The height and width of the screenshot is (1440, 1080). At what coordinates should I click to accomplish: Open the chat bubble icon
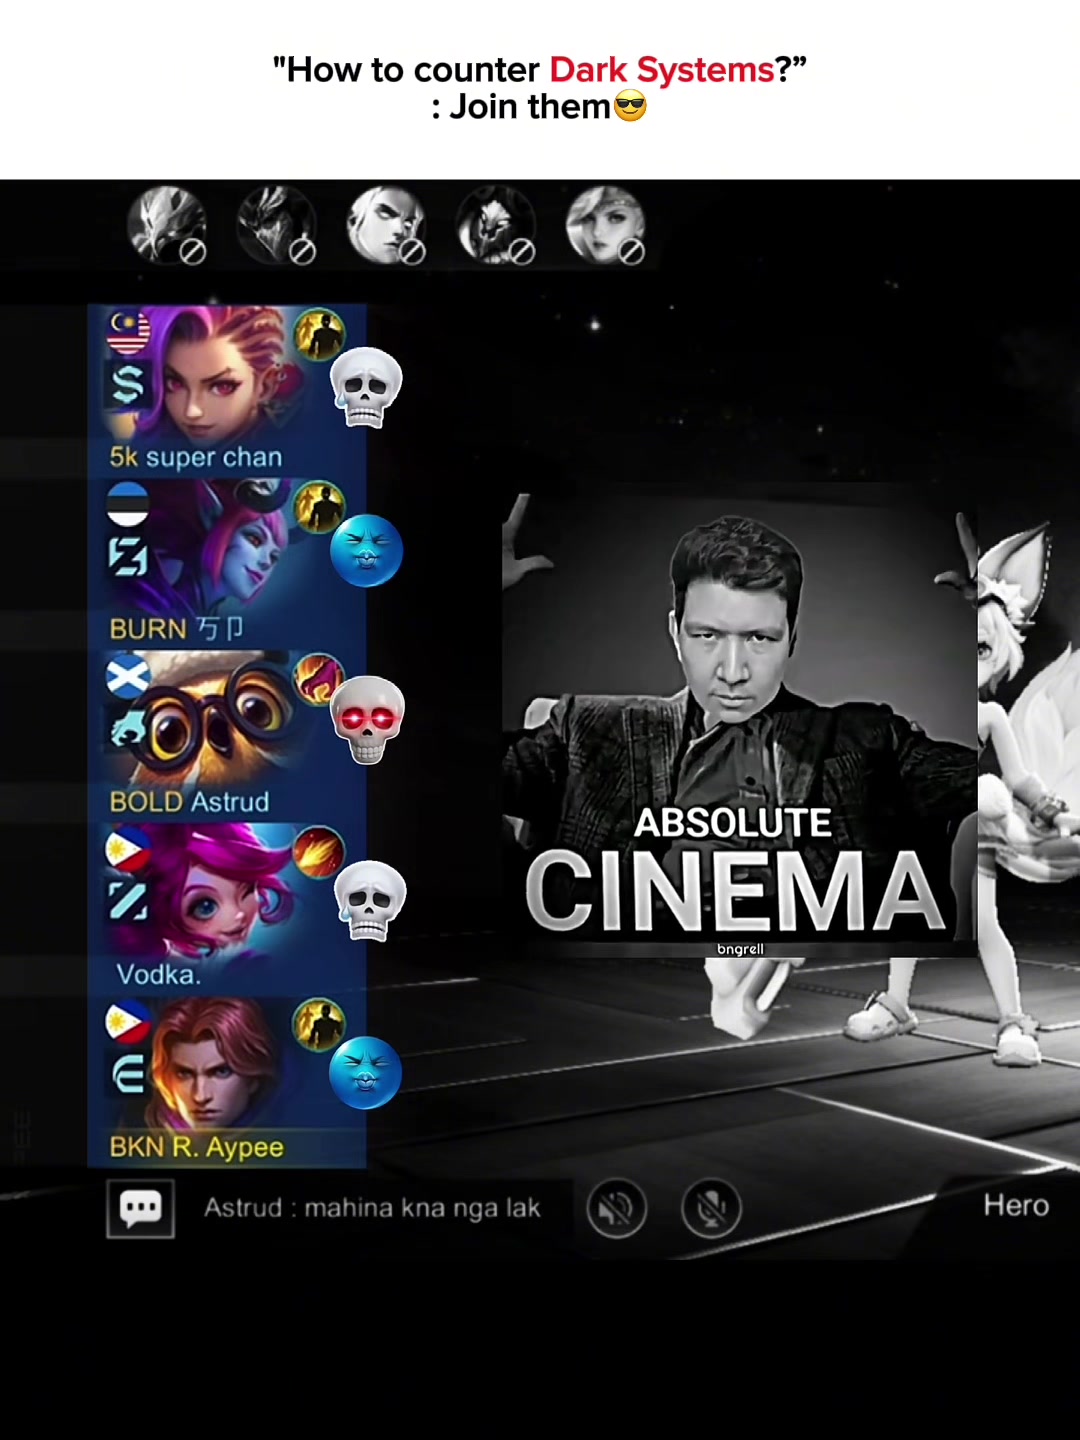(x=140, y=1208)
